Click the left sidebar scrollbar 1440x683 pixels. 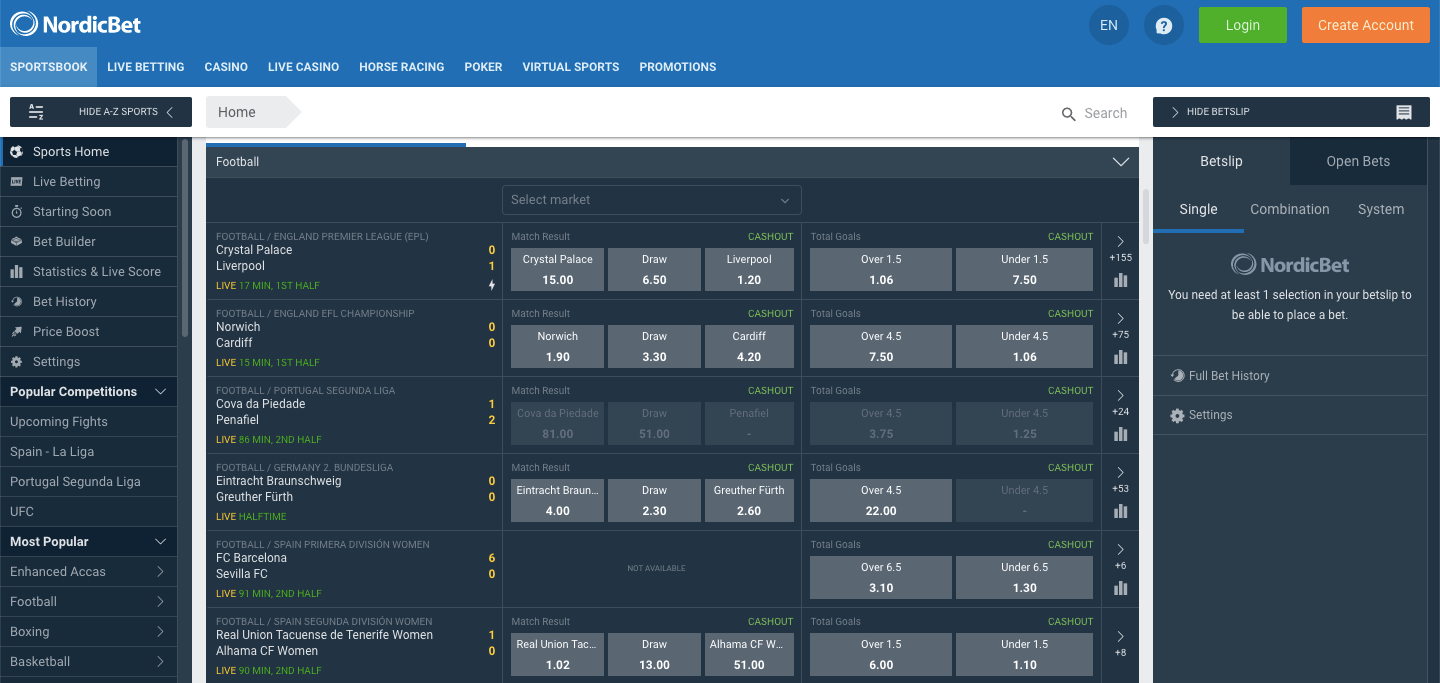point(185,238)
